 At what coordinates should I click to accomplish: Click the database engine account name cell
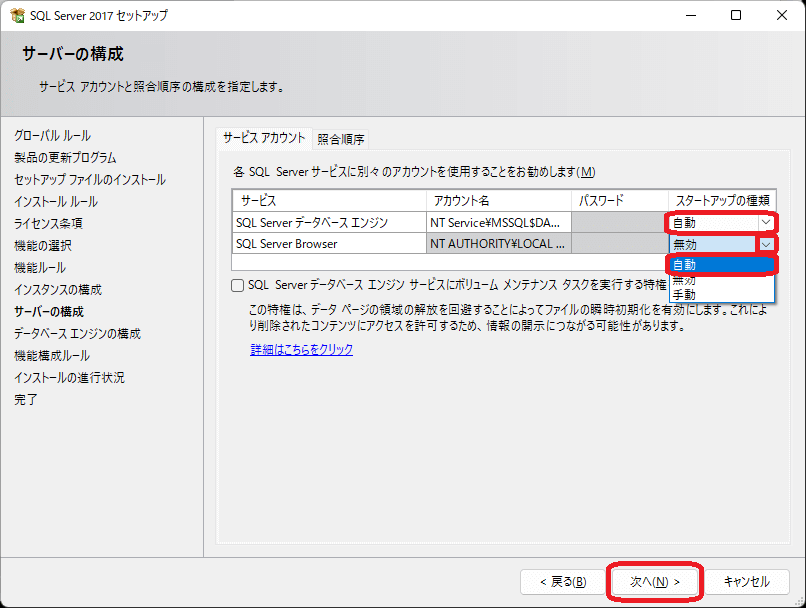tap(498, 223)
